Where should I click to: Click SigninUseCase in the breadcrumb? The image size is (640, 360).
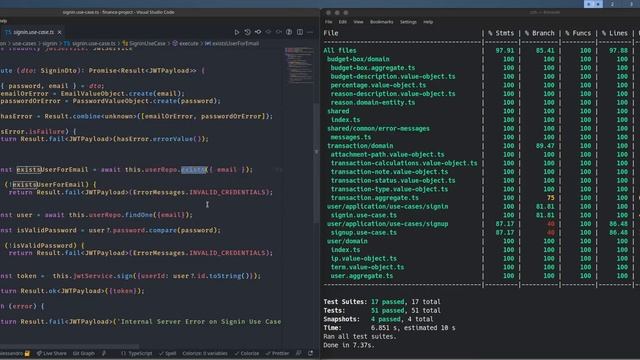[x=144, y=43]
